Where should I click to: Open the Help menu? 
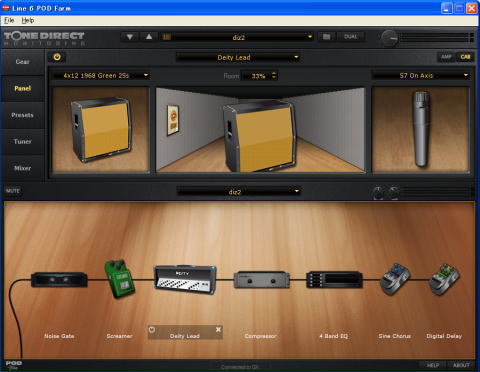point(28,20)
